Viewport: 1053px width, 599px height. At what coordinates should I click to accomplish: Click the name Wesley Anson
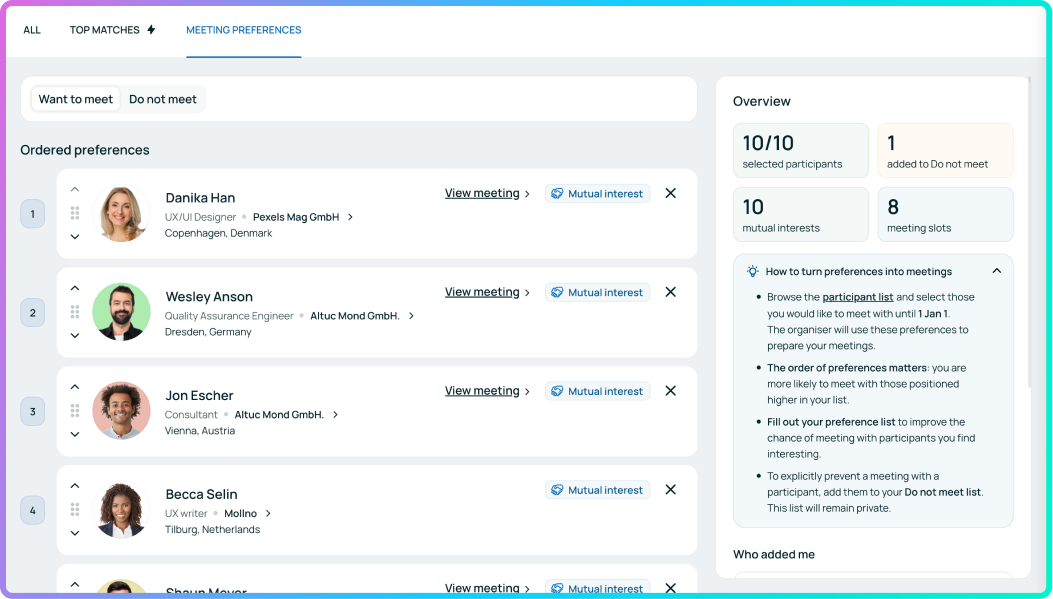click(209, 296)
